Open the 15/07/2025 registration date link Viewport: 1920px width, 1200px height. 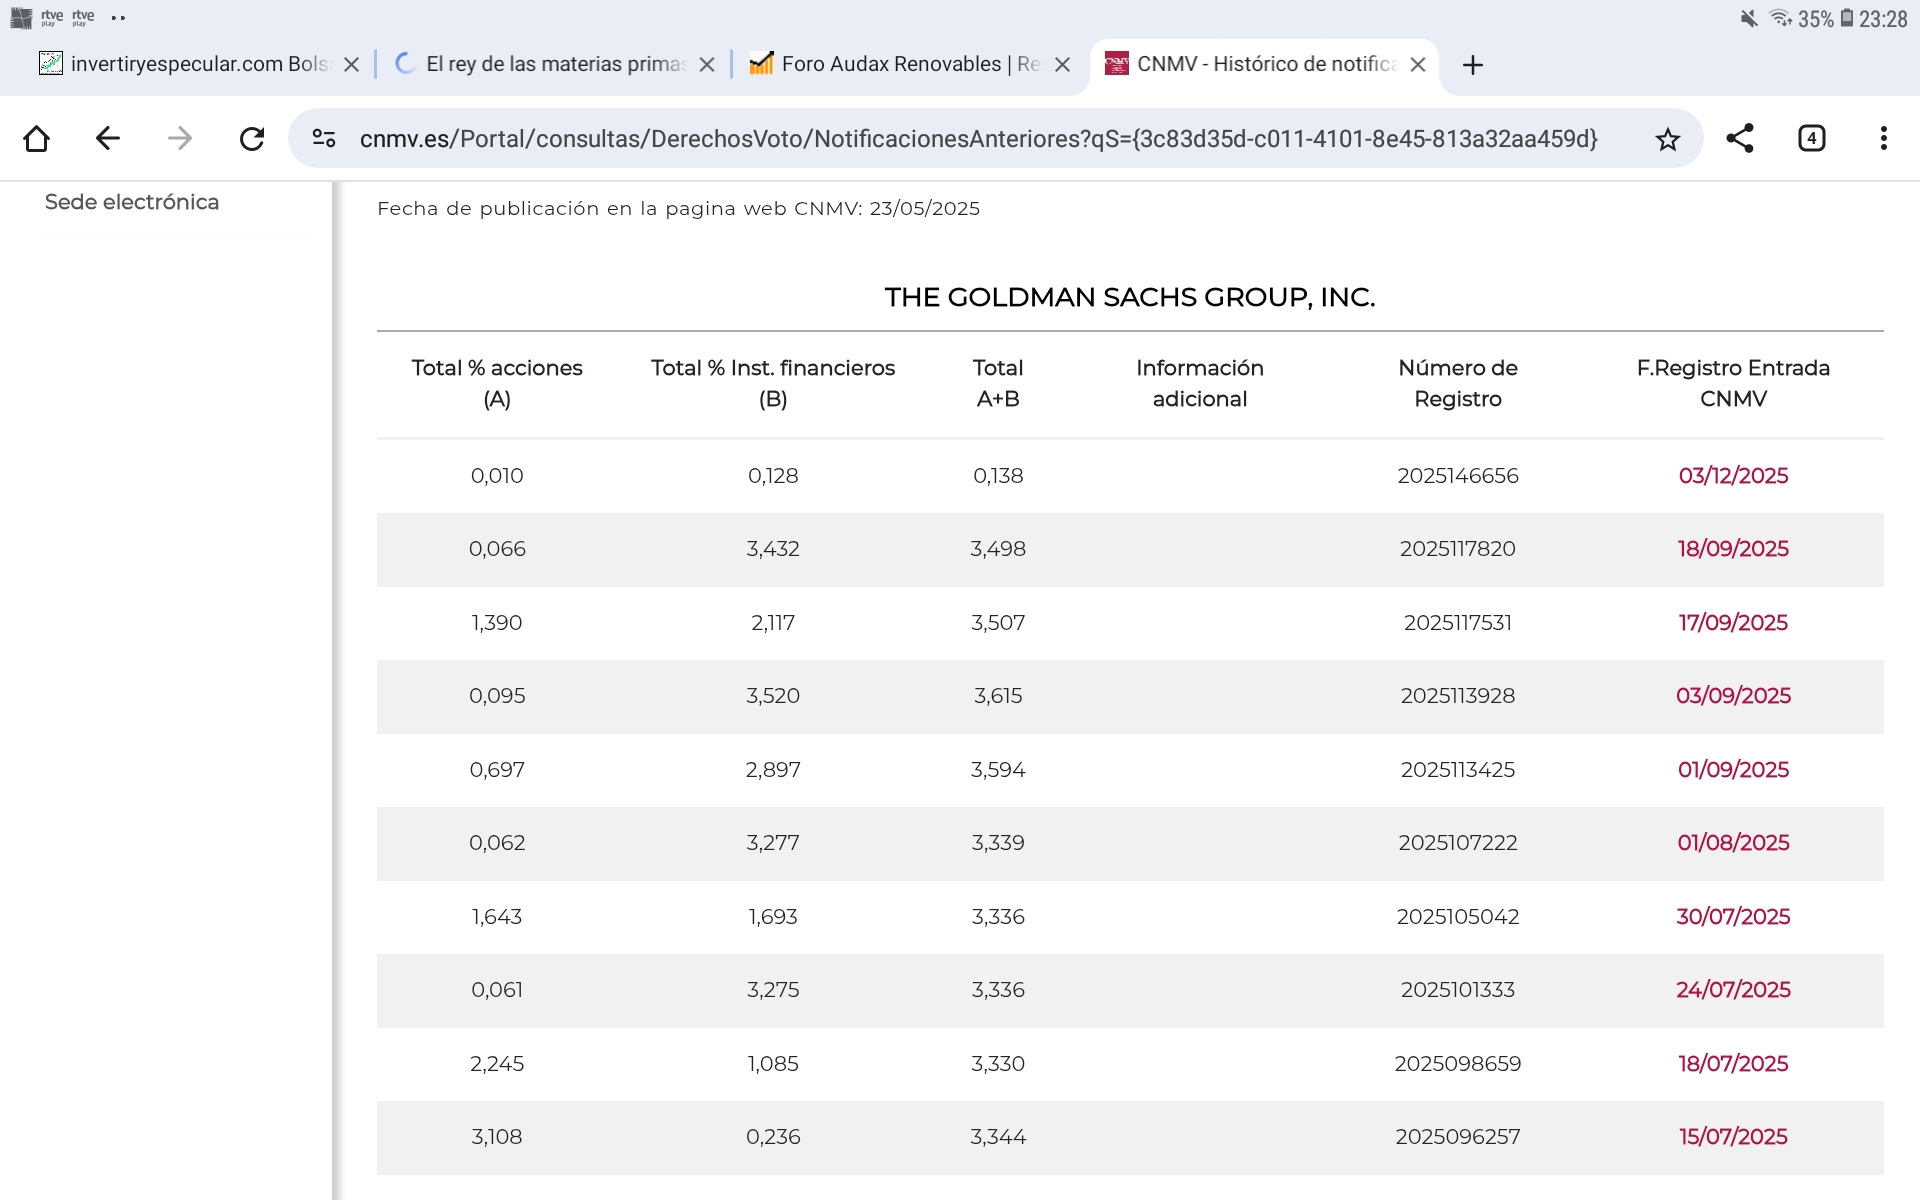[1733, 1137]
